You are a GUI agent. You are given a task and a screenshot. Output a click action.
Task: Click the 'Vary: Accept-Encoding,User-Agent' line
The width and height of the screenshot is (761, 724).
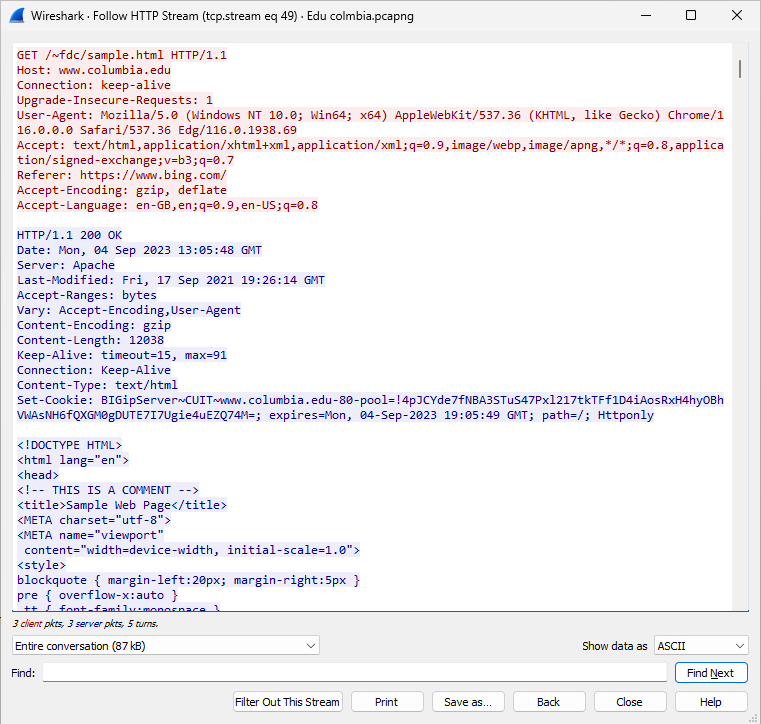click(129, 311)
